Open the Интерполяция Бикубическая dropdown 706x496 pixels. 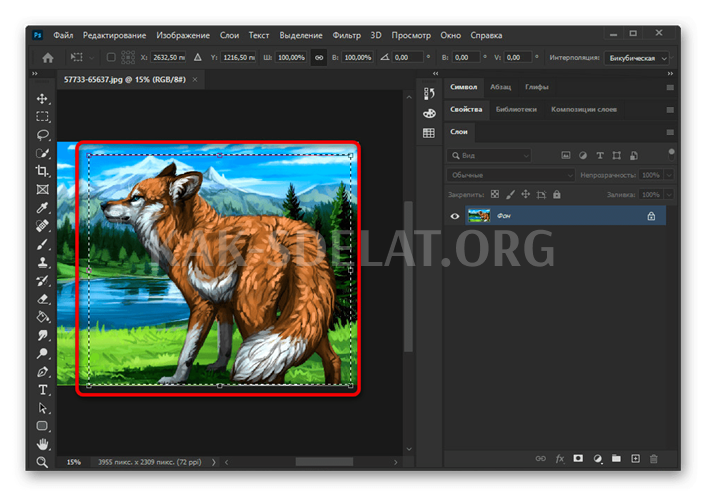point(637,58)
